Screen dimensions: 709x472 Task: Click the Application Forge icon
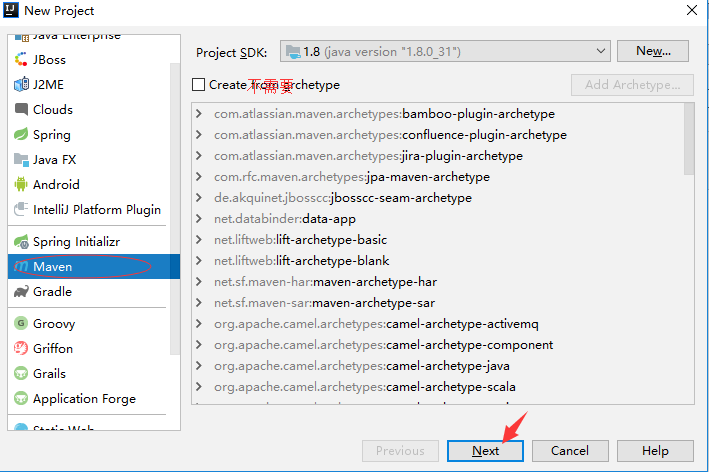[x=21, y=398]
